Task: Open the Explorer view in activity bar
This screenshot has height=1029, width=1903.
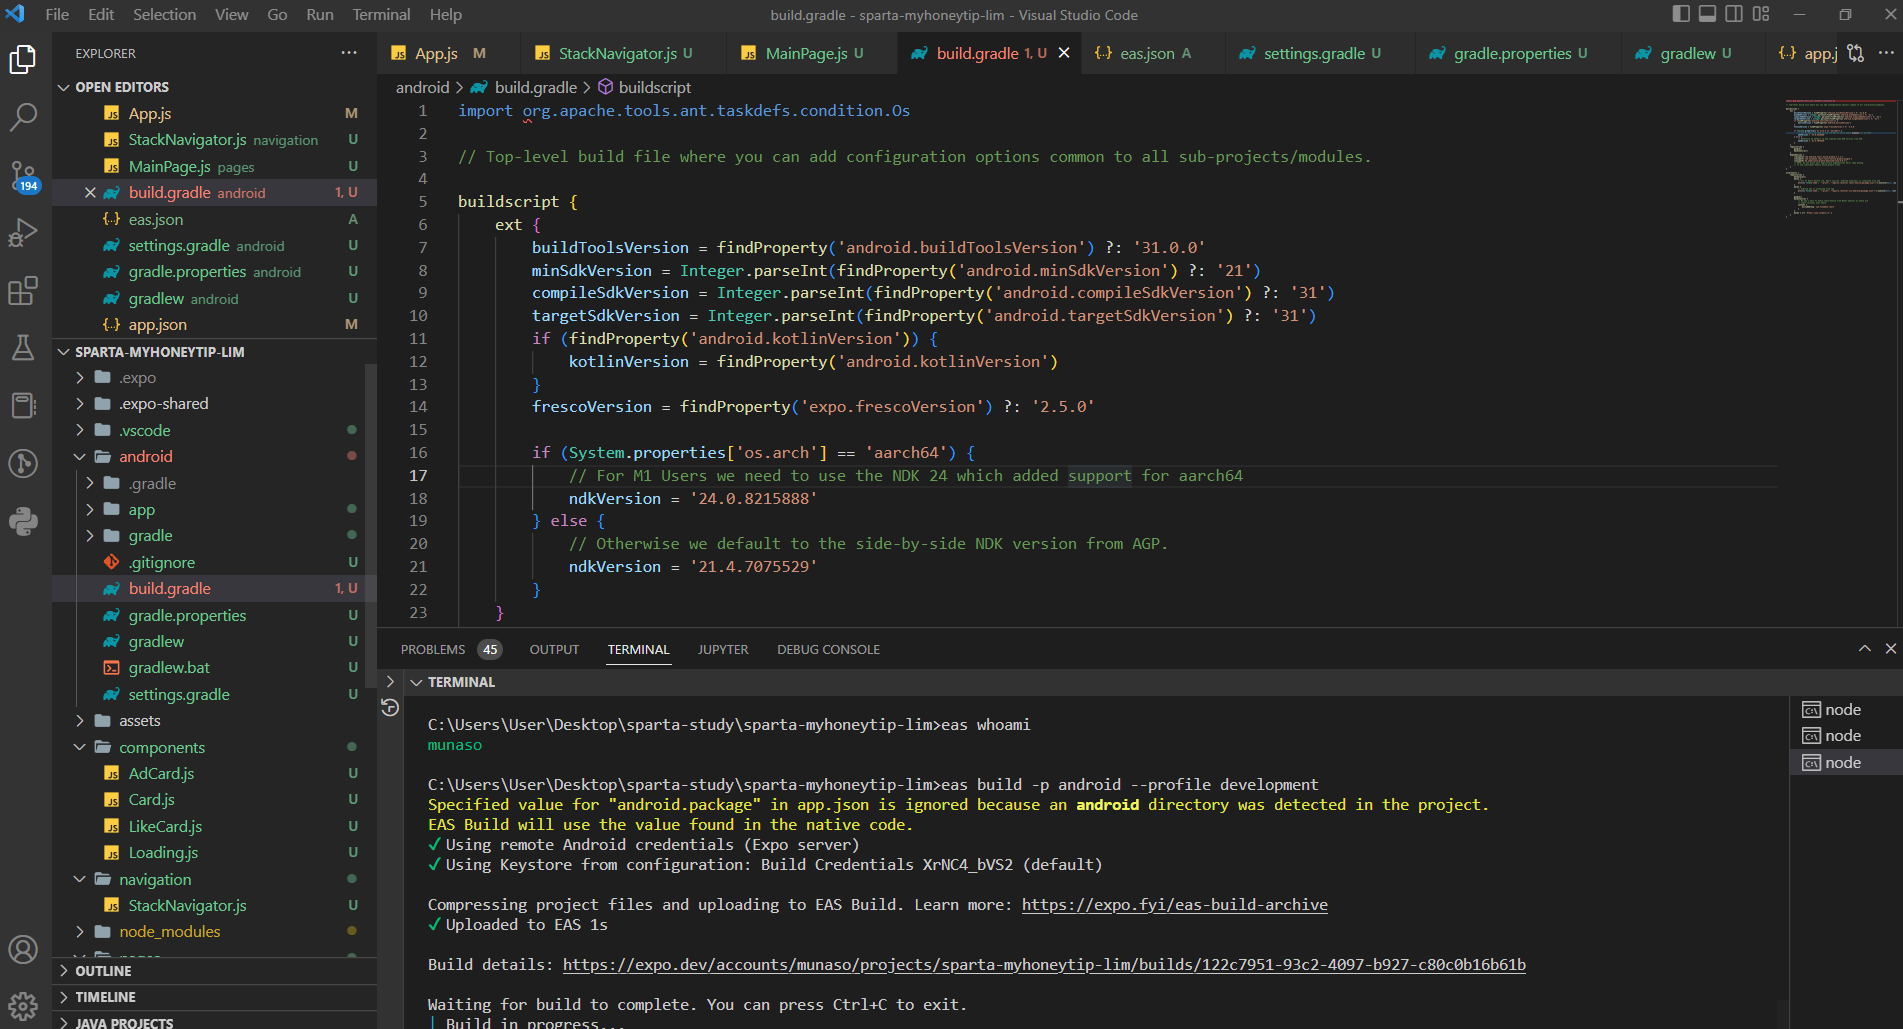Action: (23, 60)
